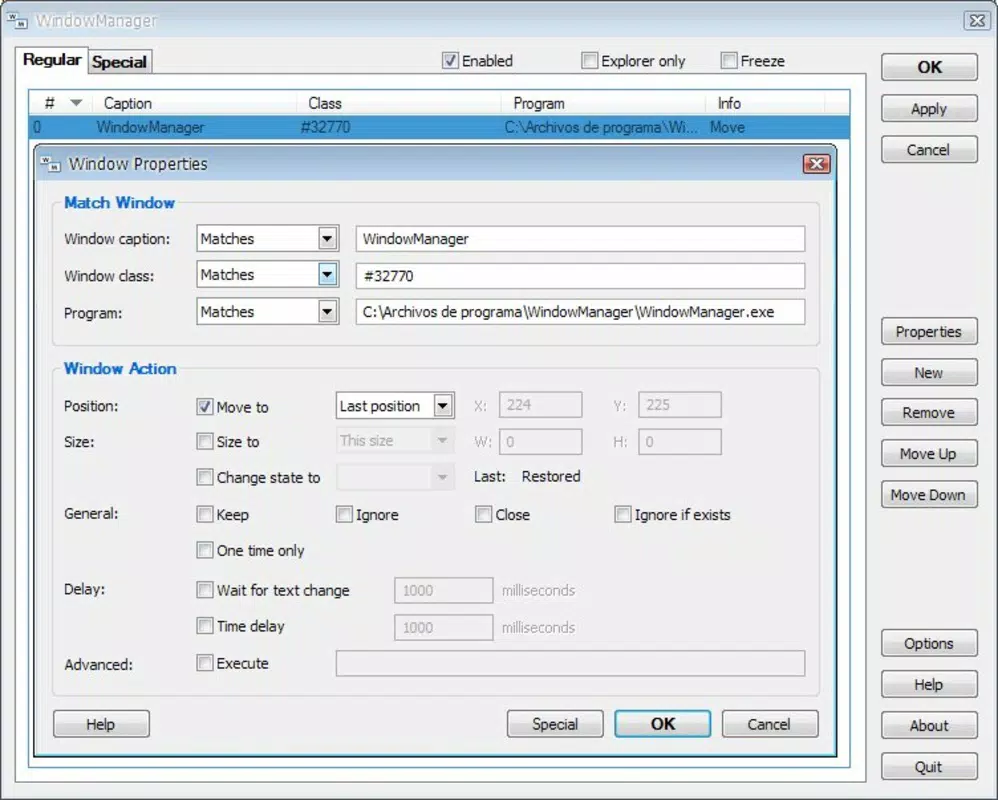Switch to the Special tab
The width and height of the screenshot is (998, 800).
pos(120,62)
